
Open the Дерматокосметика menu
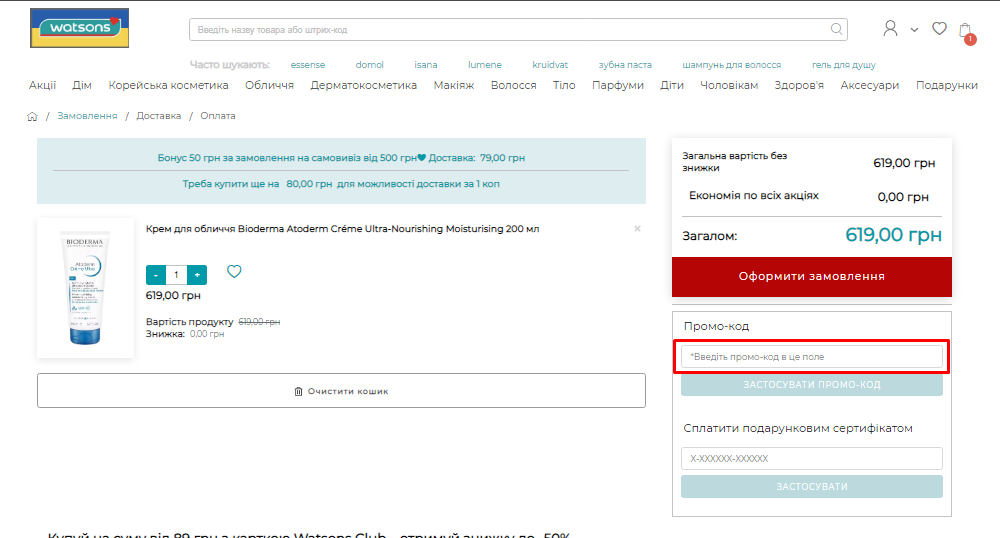coord(364,85)
